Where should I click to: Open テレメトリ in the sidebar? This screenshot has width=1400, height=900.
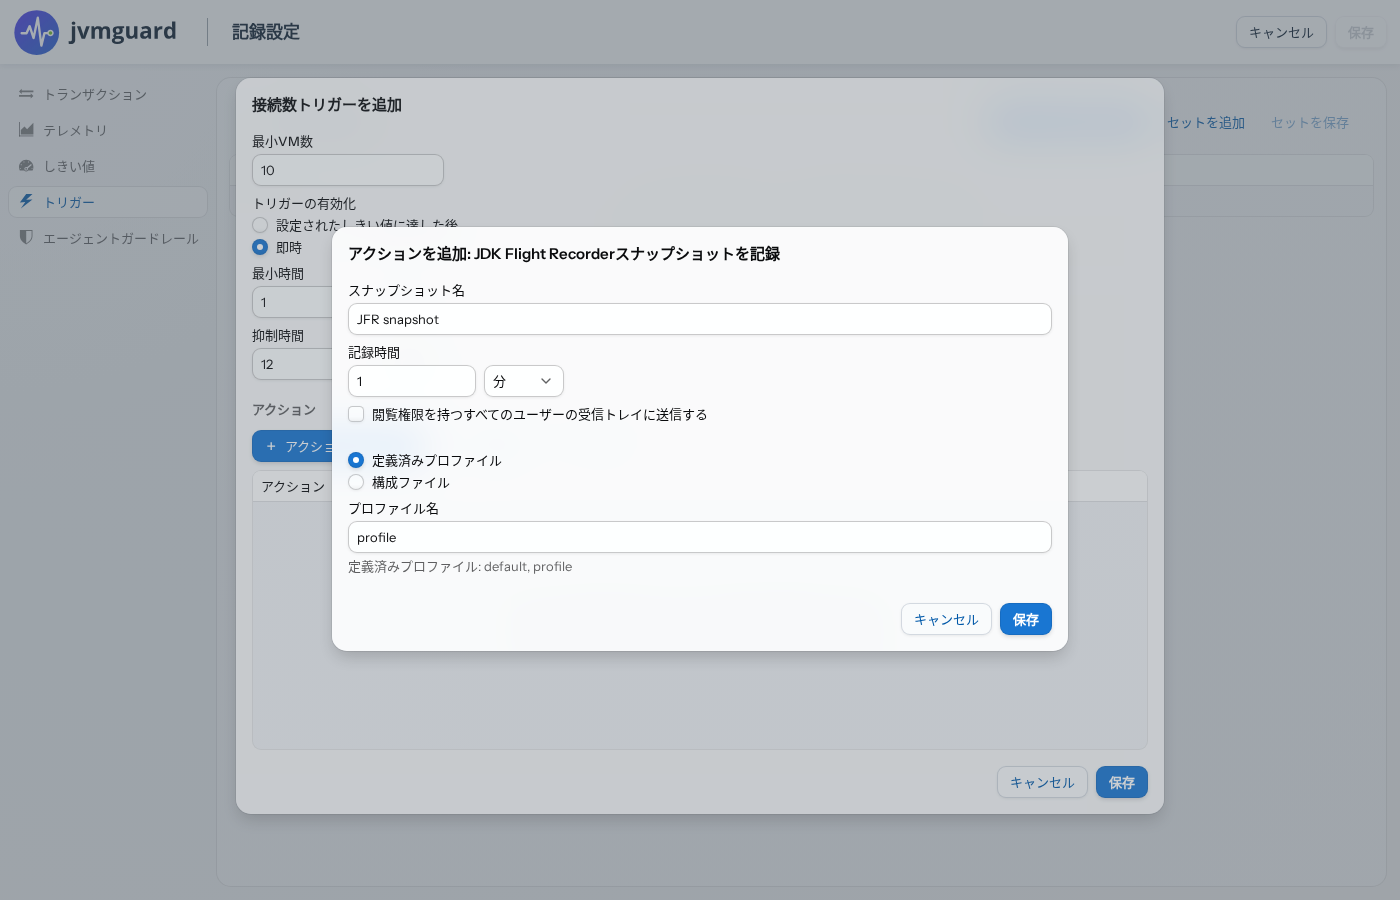click(x=108, y=130)
